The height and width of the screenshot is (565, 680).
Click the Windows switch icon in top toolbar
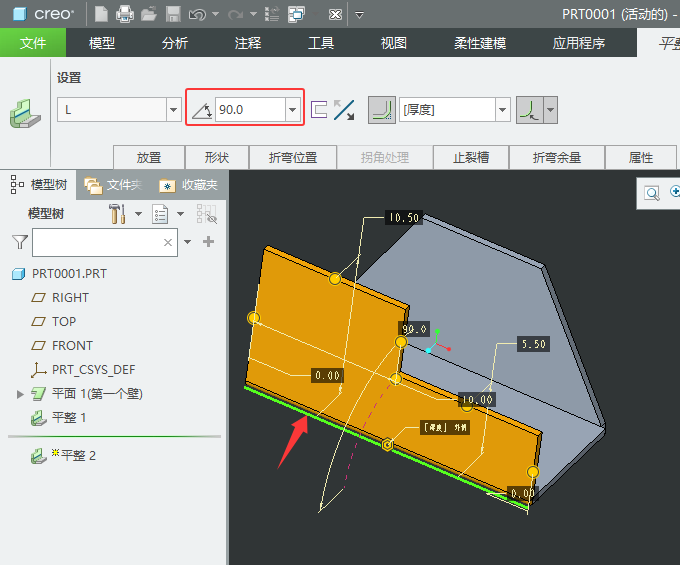coord(297,14)
